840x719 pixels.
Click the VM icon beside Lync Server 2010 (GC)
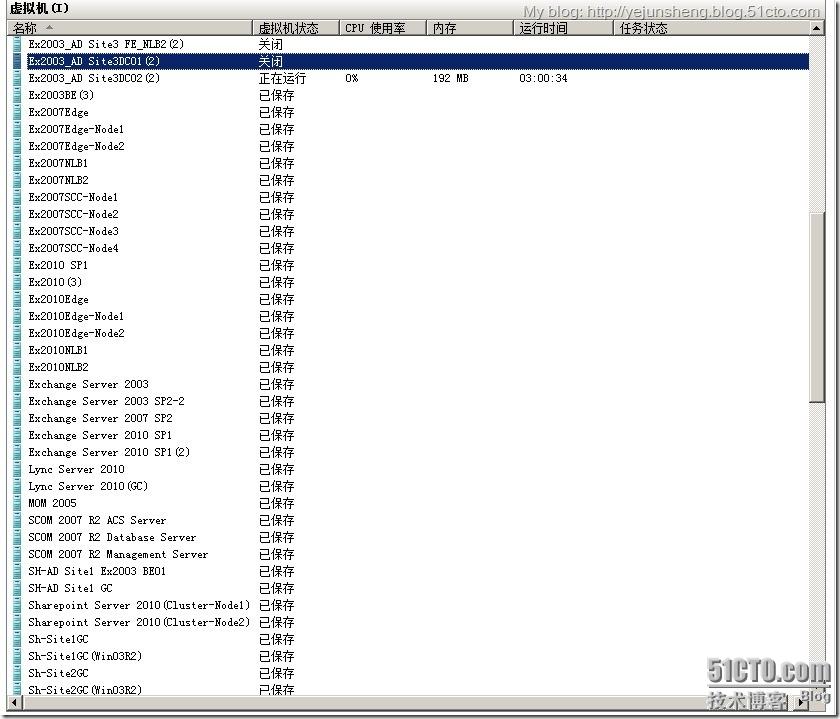pyautogui.click(x=17, y=486)
